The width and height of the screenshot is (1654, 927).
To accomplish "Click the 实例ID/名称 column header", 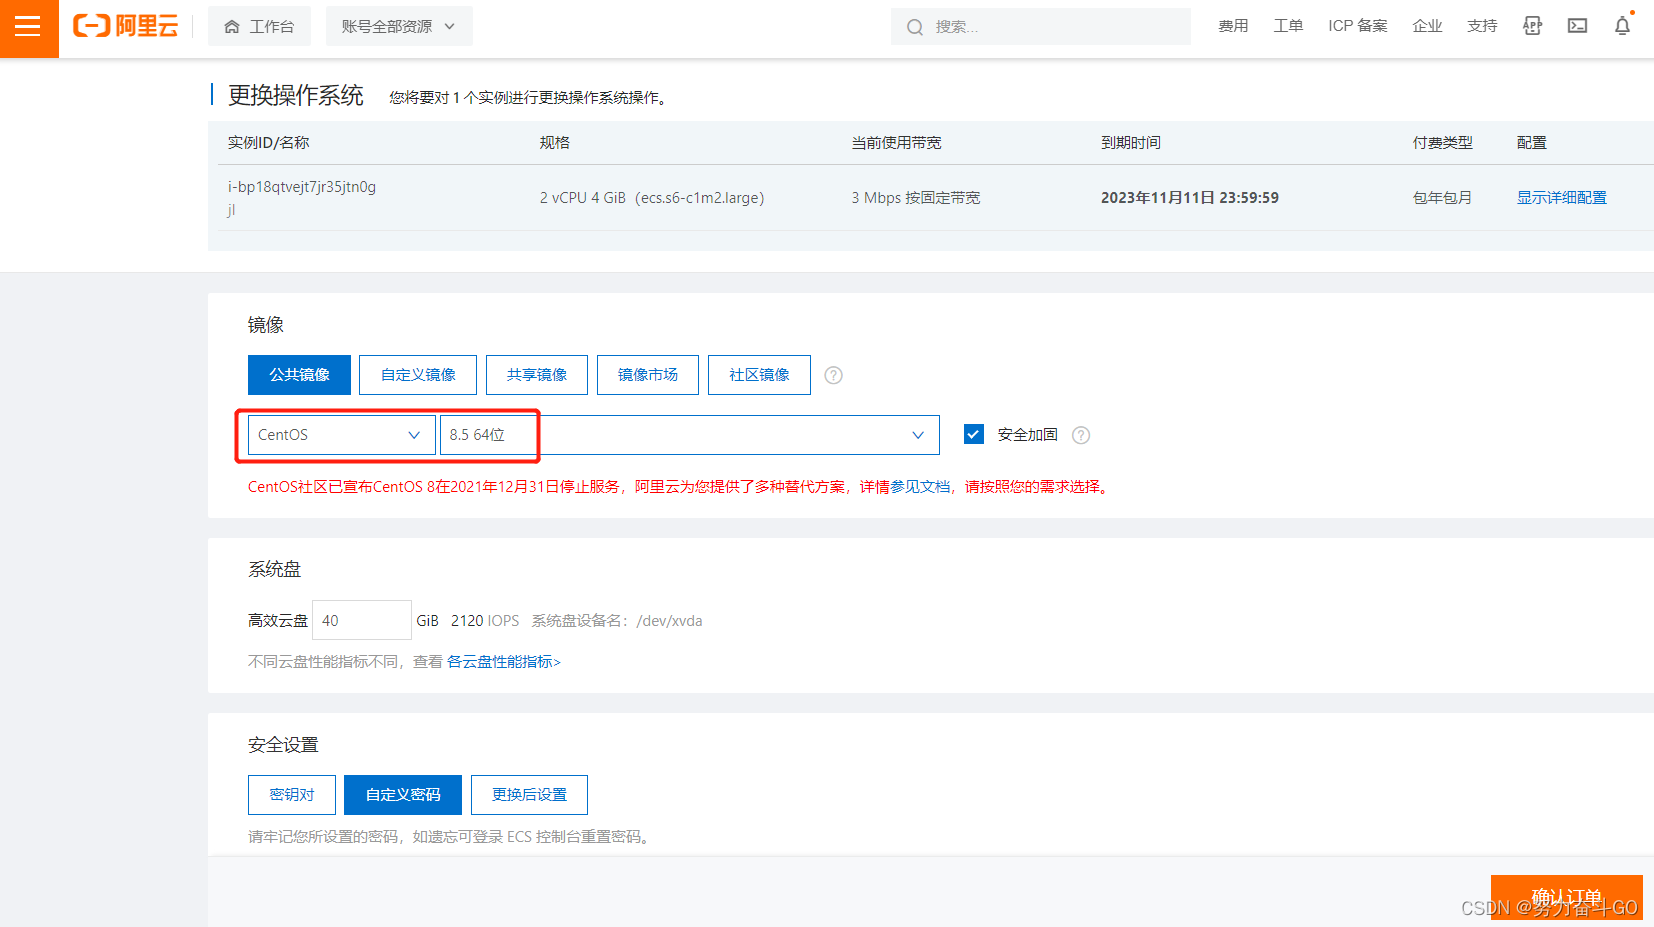I will (x=268, y=143).
